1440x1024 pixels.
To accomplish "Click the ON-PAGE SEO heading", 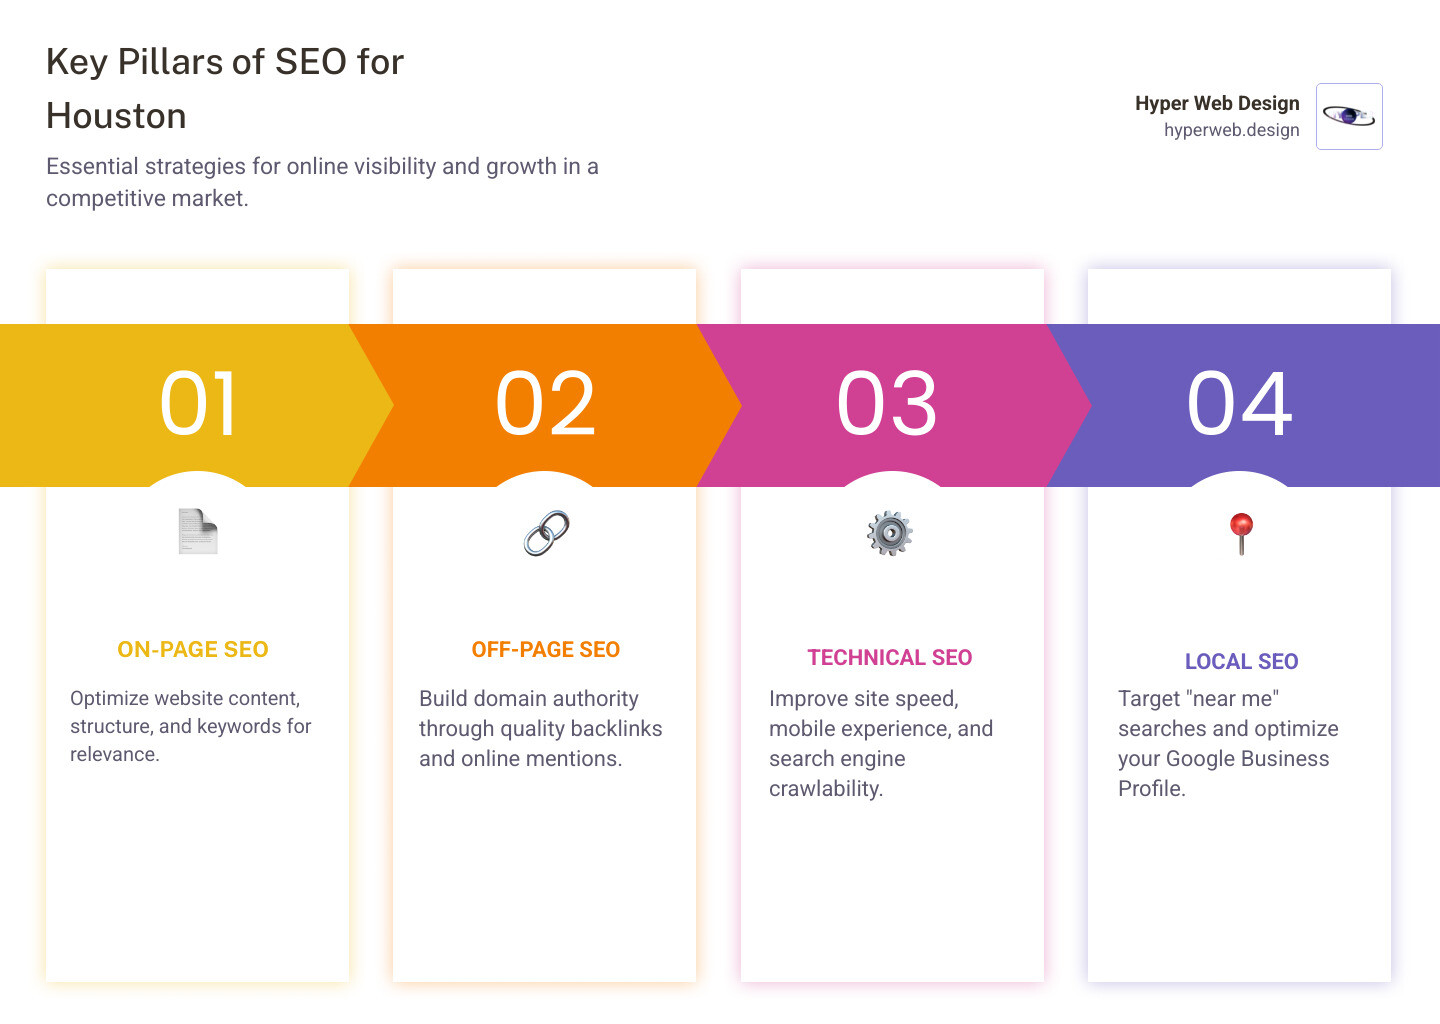I will (193, 650).
